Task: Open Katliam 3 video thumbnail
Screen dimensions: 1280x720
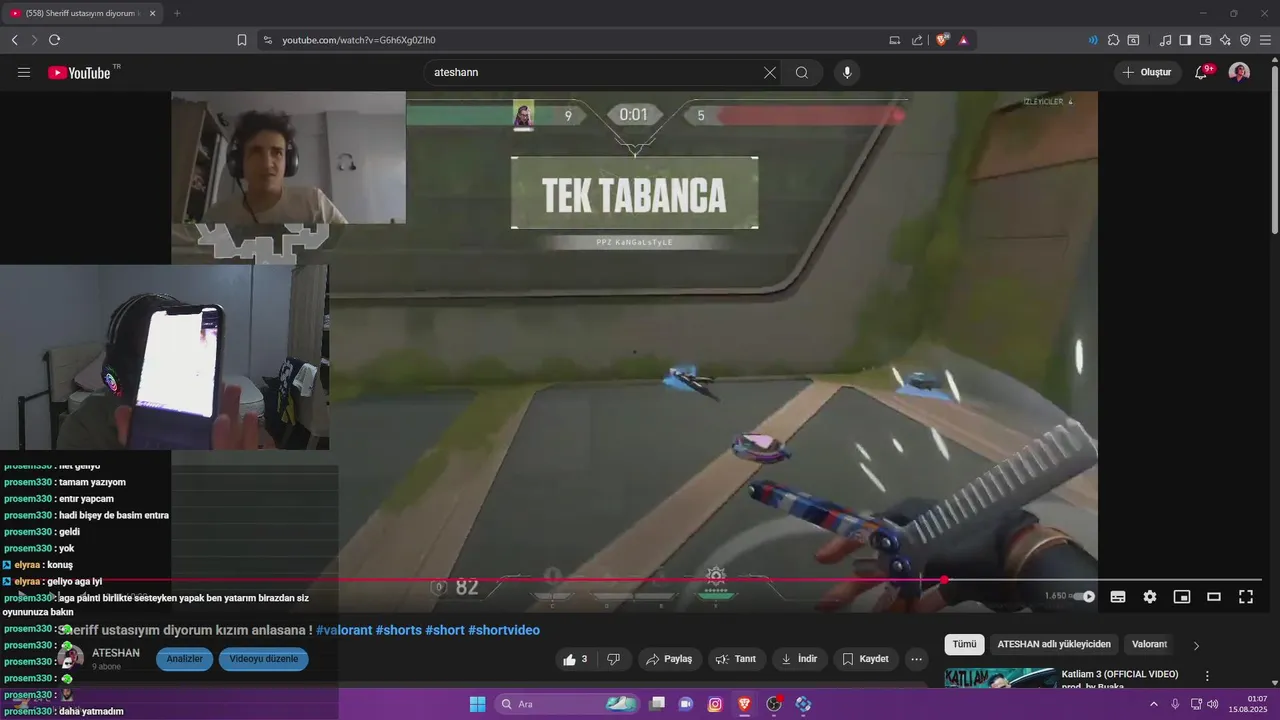Action: 1000,678
